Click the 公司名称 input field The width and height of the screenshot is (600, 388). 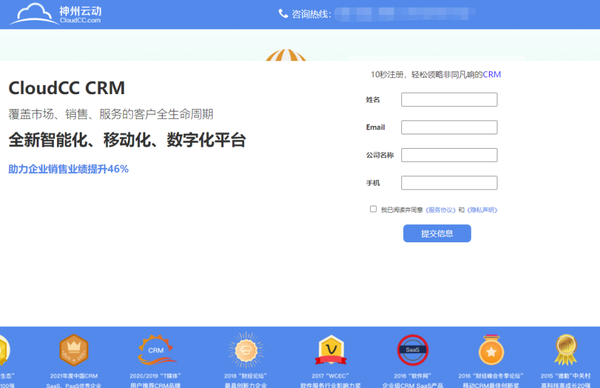click(449, 155)
